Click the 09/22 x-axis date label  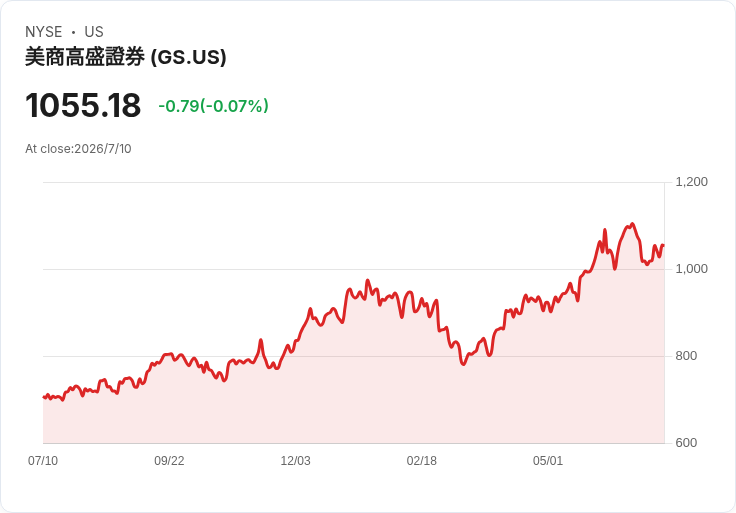[x=169, y=461]
